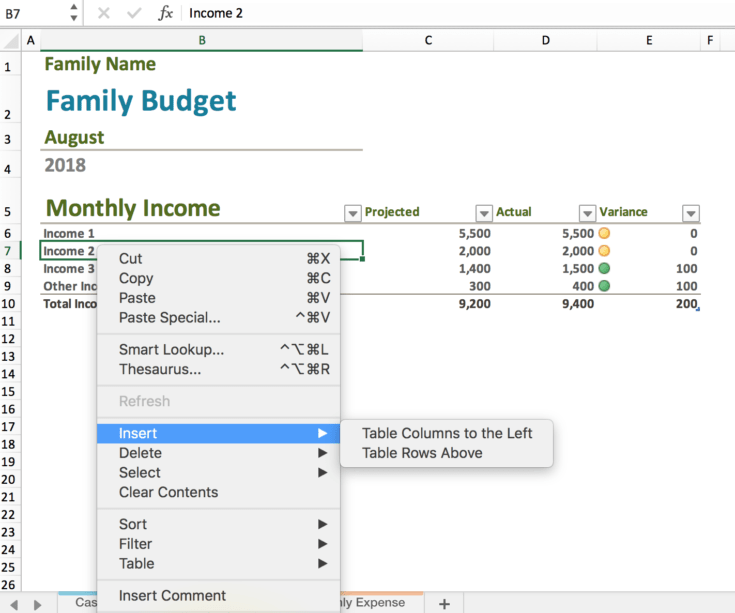Click the Projected value 1,400 cell
This screenshot has height=613, width=735.
pyautogui.click(x=428, y=269)
